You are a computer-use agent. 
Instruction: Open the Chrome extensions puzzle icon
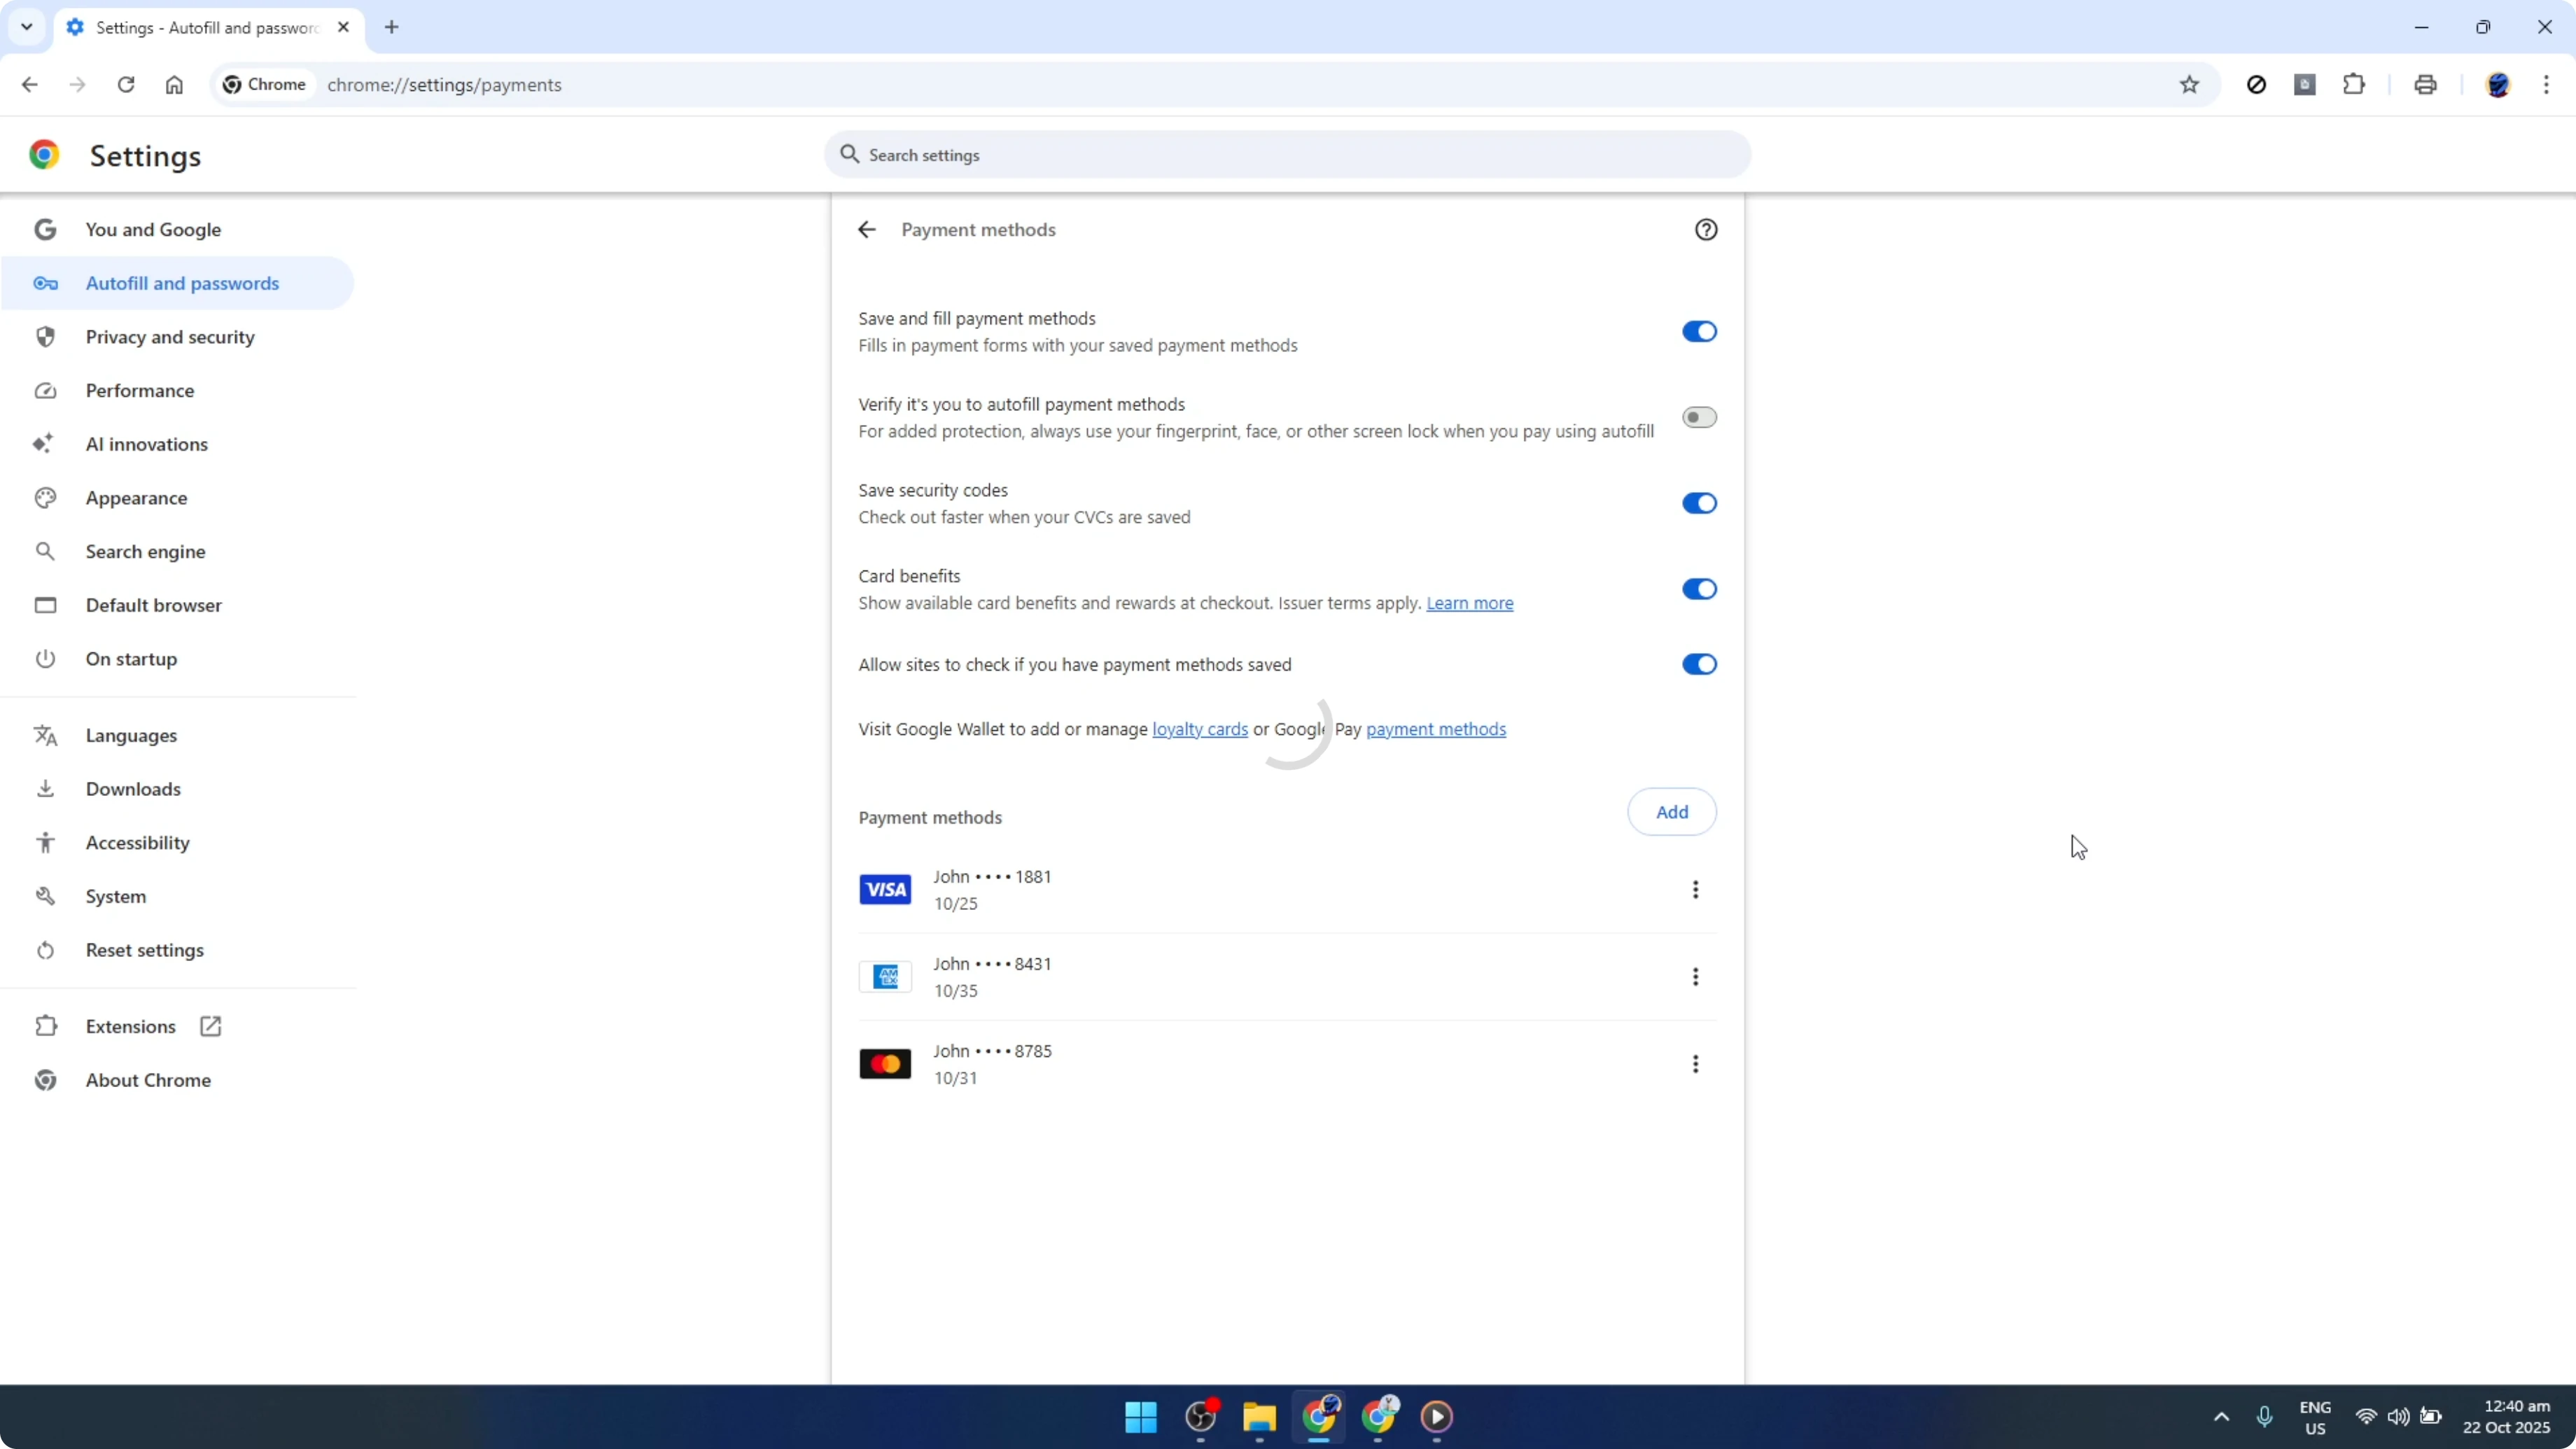point(2354,84)
